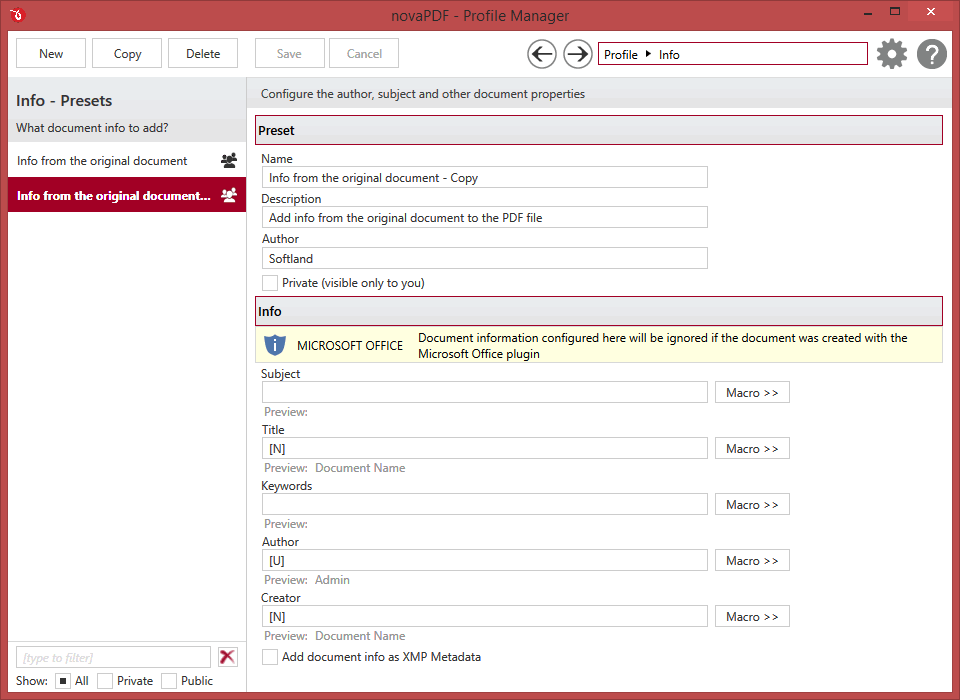Click the preset Name input field
Screen dimensions: 960x700
click(x=485, y=178)
